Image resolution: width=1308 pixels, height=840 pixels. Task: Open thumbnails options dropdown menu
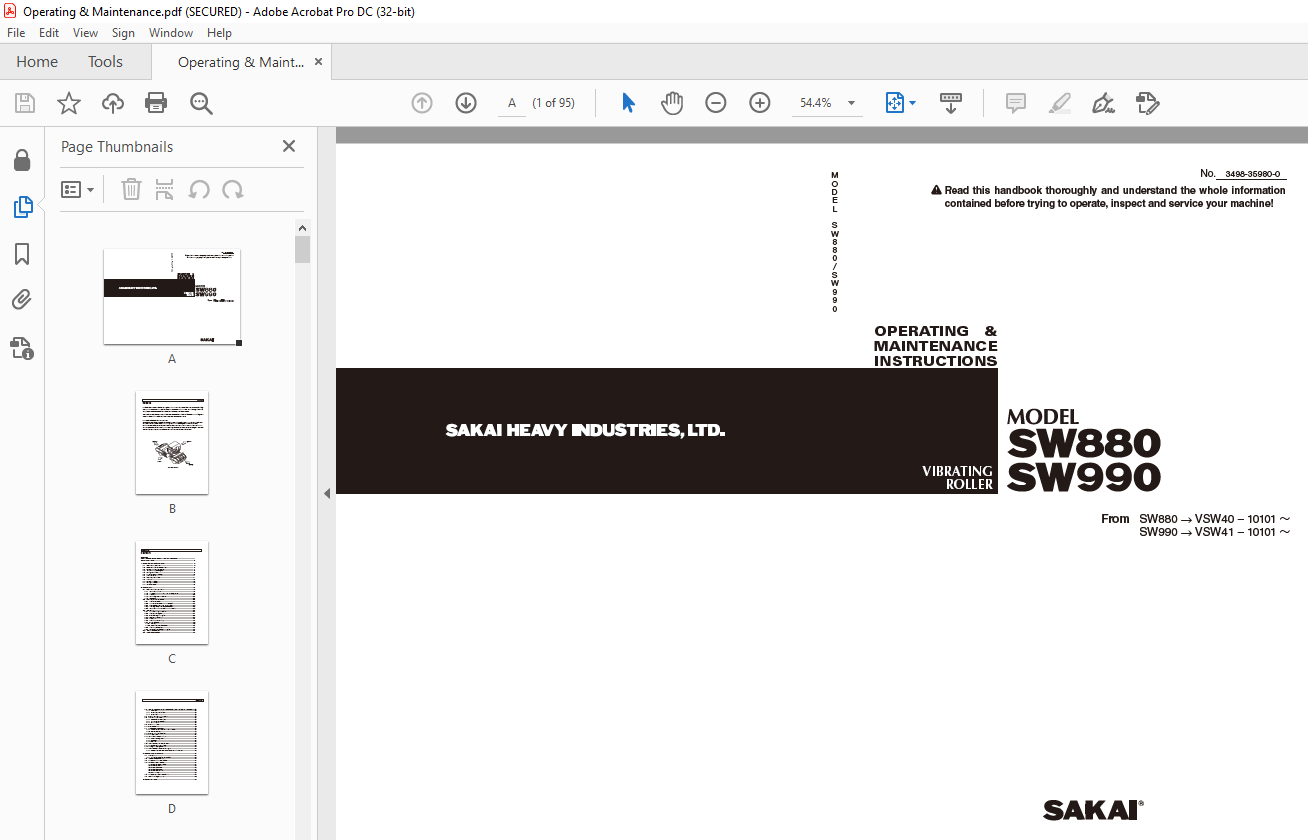pos(77,189)
